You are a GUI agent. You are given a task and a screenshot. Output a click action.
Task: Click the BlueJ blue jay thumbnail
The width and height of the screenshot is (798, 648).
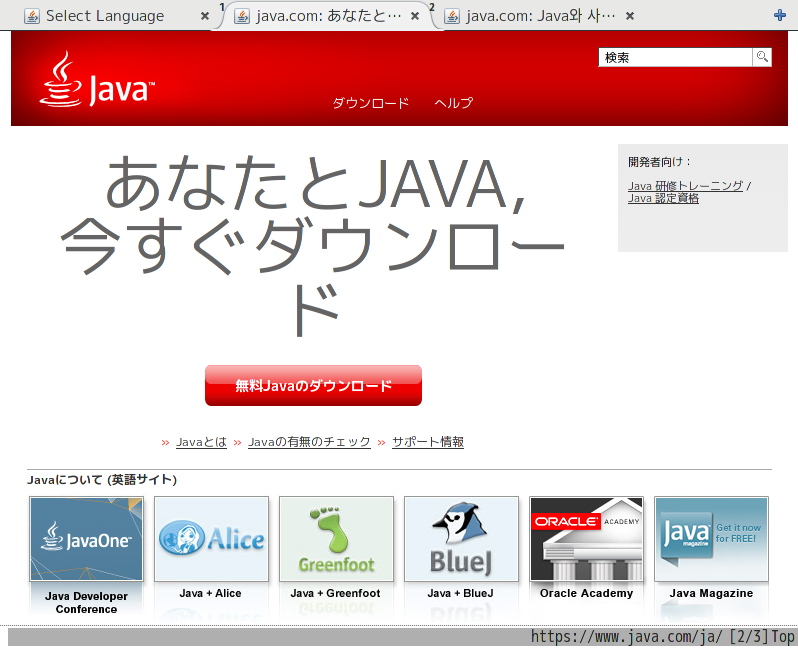(x=461, y=539)
